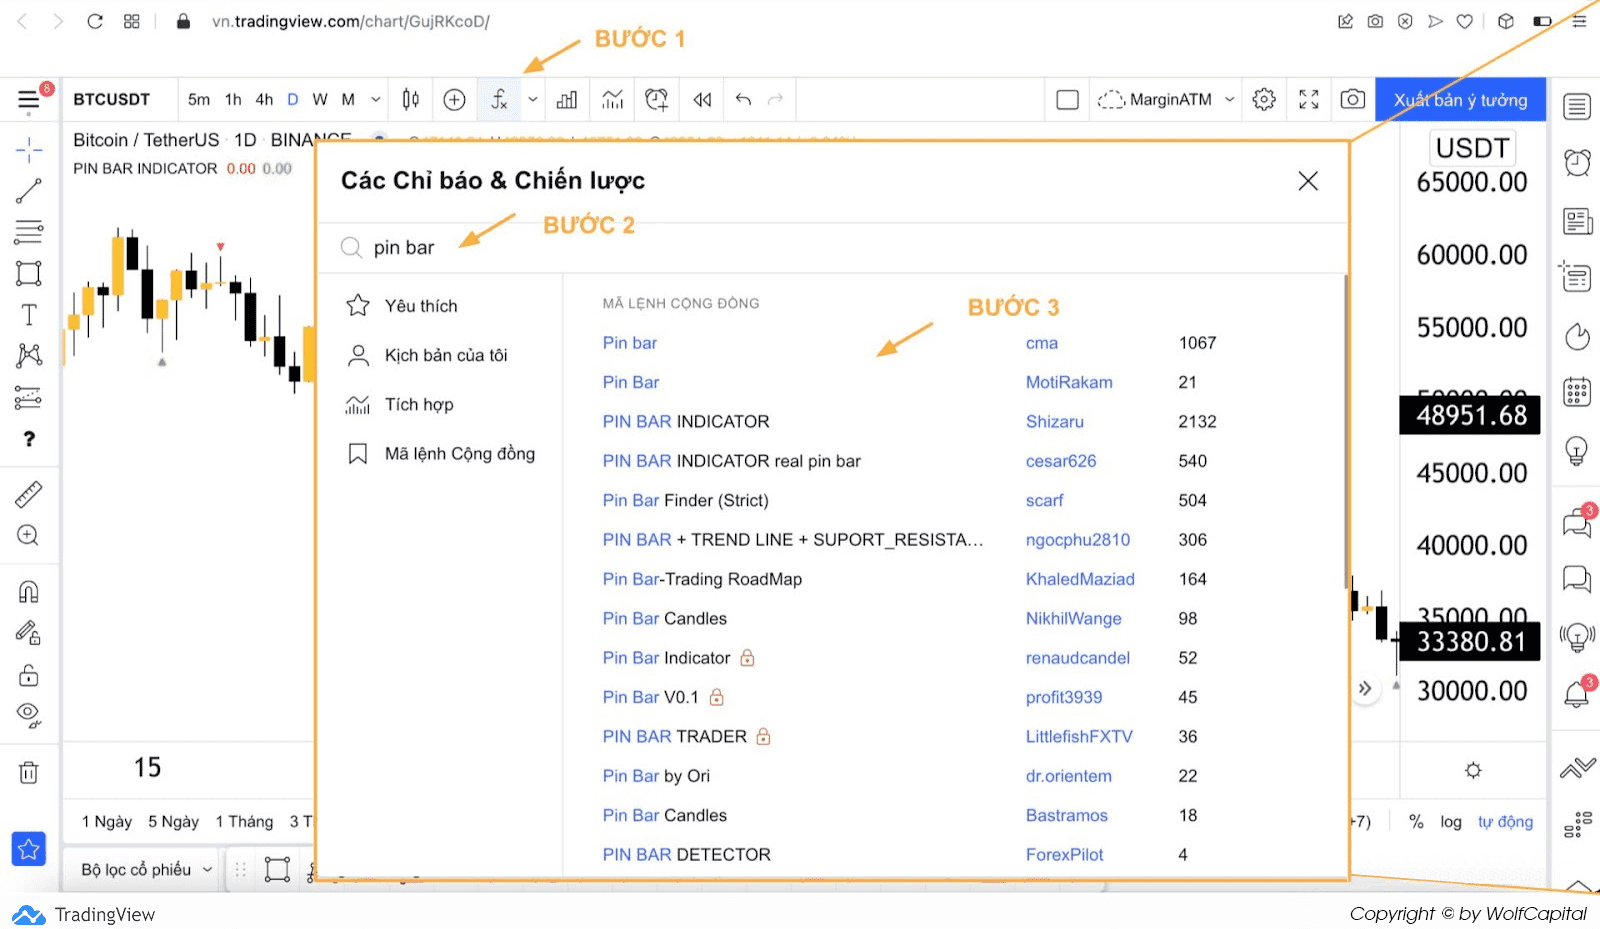Viewport: 1600px width, 929px height.
Task: Expand the indicators favorites dropdown arrow
Action: click(x=533, y=99)
